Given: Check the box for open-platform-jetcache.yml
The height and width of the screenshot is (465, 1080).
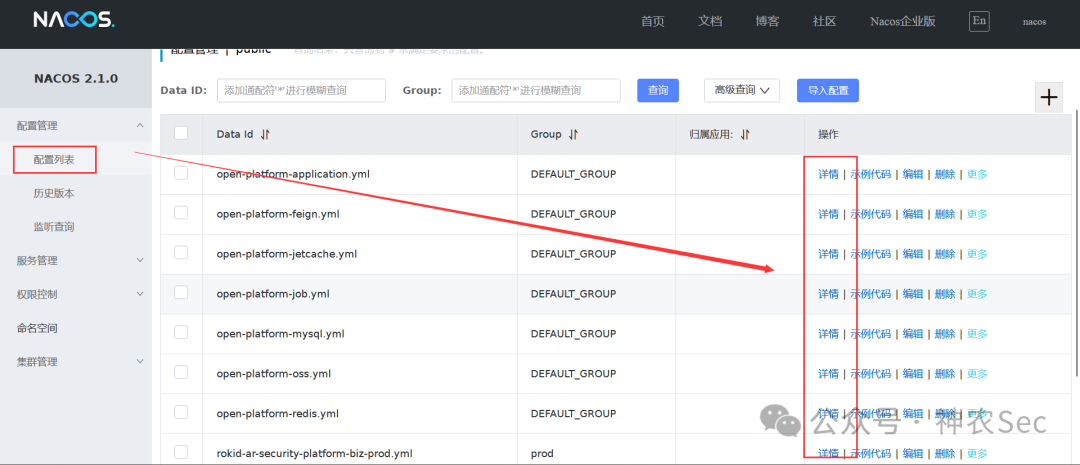Looking at the screenshot, I should coord(181,253).
